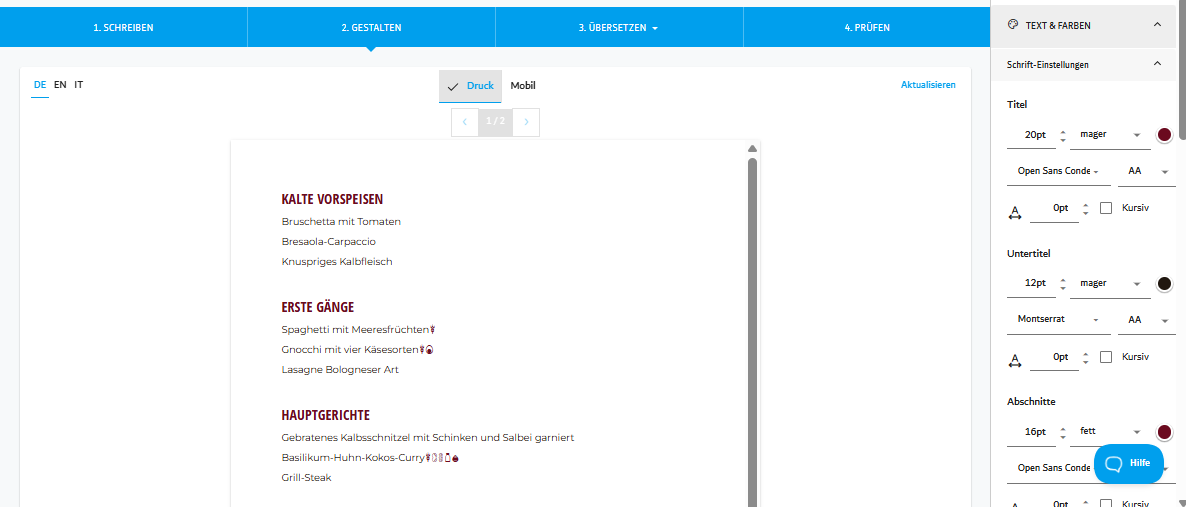1186x507 pixels.
Task: Collapse the TEXT & FARBEN panel
Action: click(1157, 25)
